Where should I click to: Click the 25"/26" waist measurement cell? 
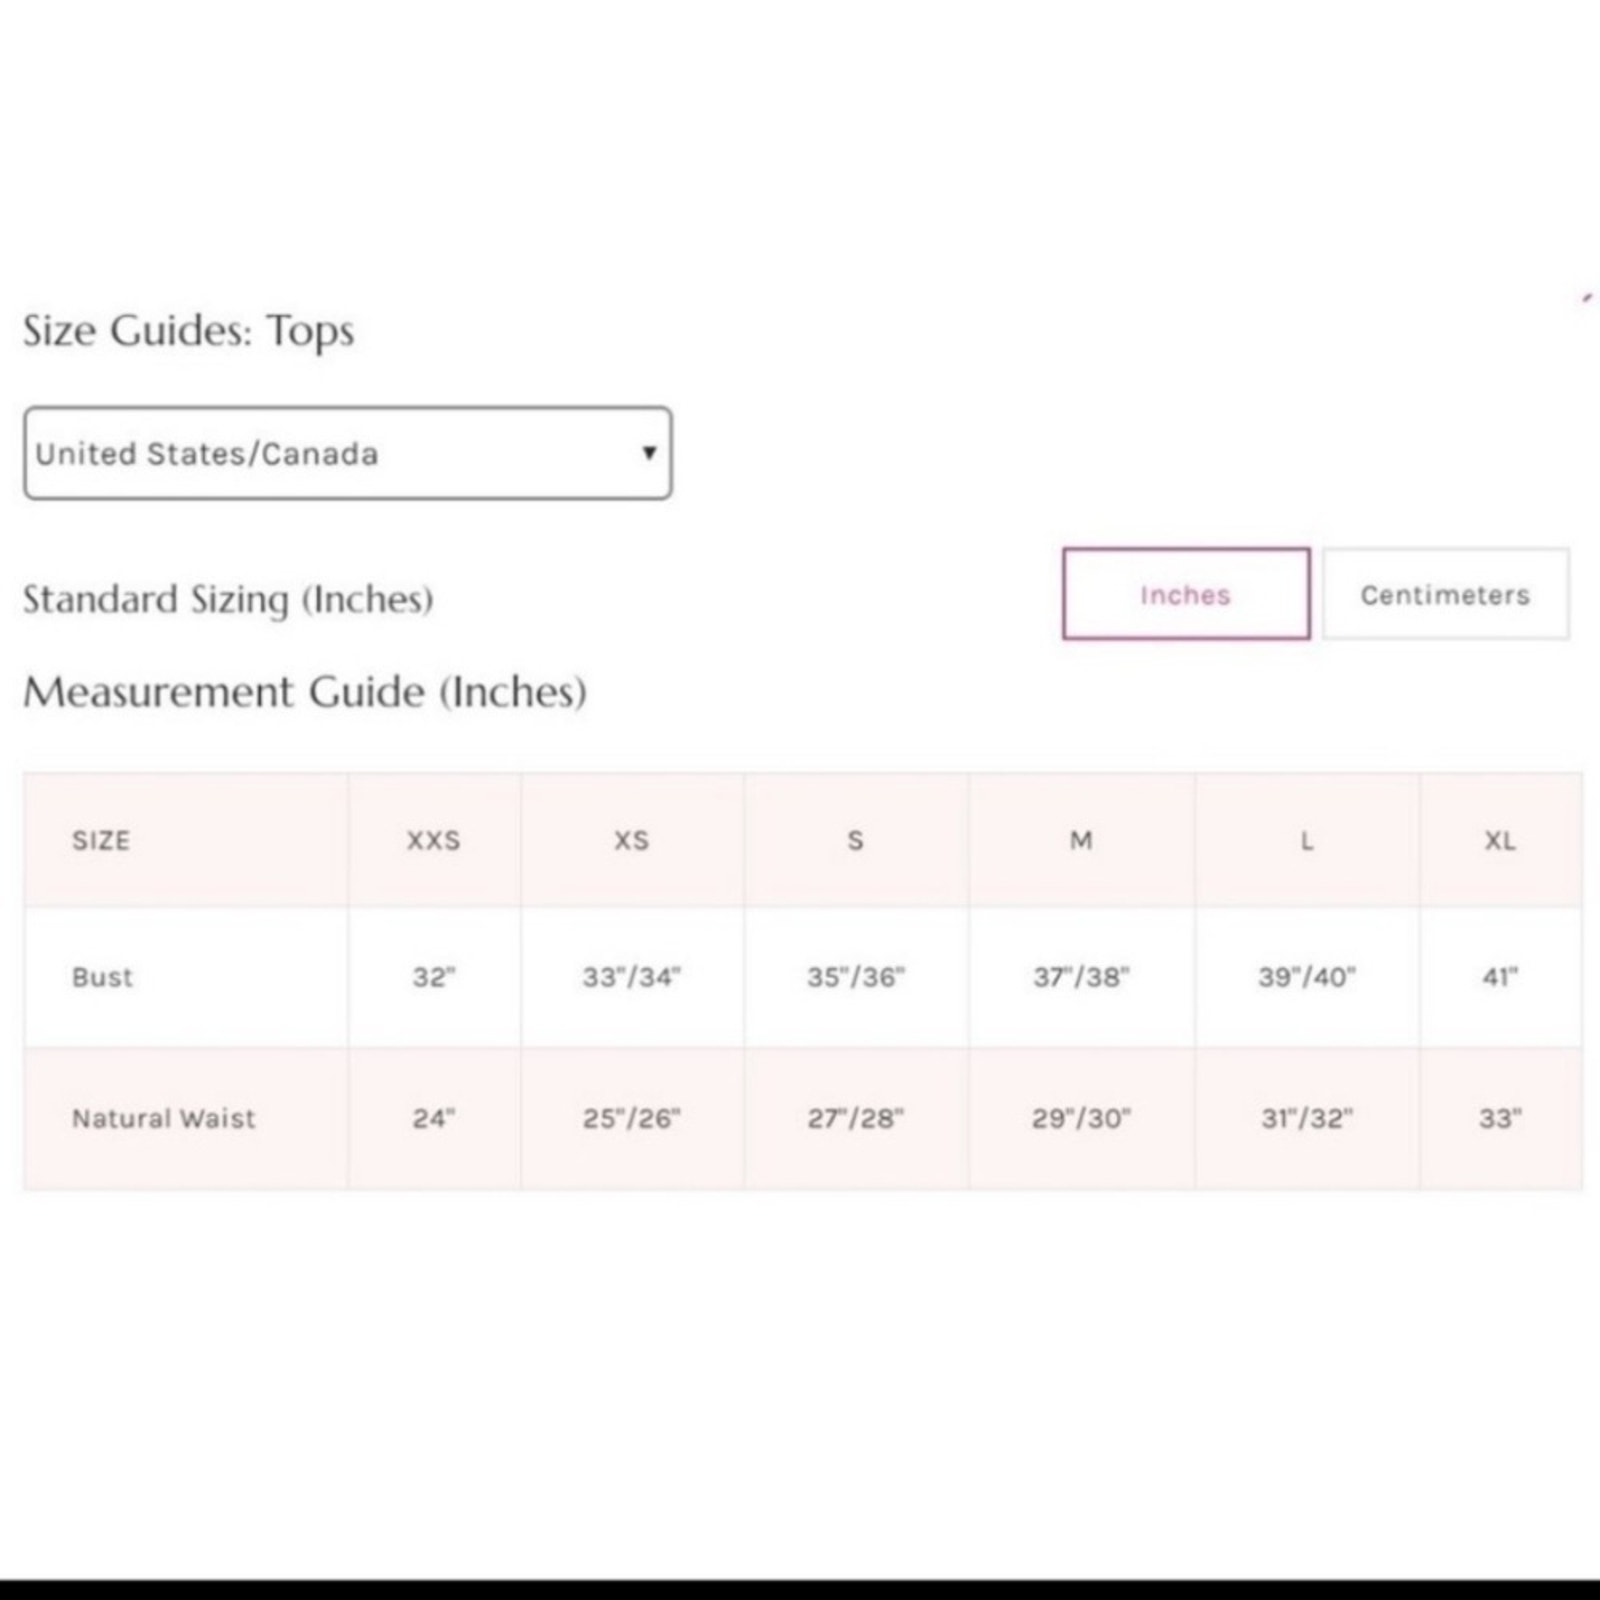pos(632,1118)
